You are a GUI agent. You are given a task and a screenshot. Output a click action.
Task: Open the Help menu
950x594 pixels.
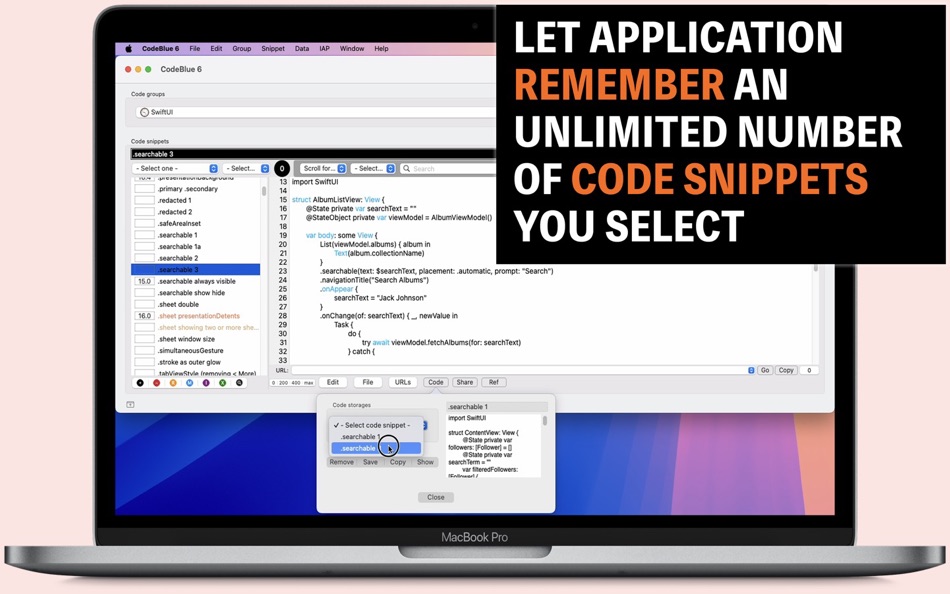coord(381,48)
